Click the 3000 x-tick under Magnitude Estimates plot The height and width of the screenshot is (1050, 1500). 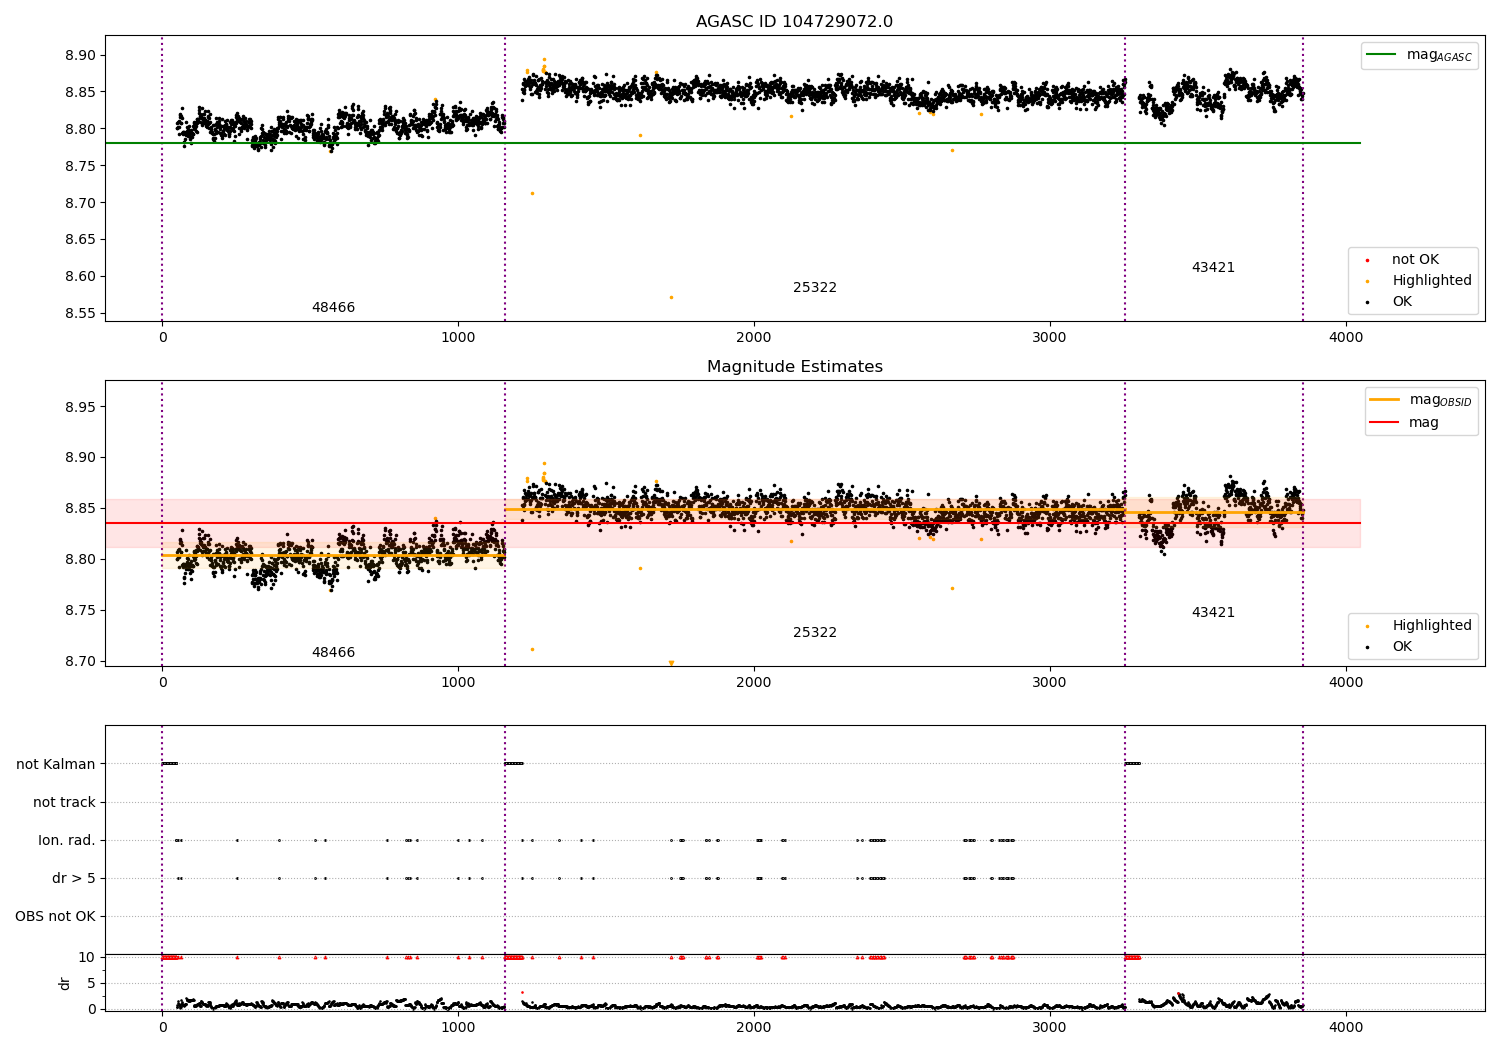[x=1050, y=683]
